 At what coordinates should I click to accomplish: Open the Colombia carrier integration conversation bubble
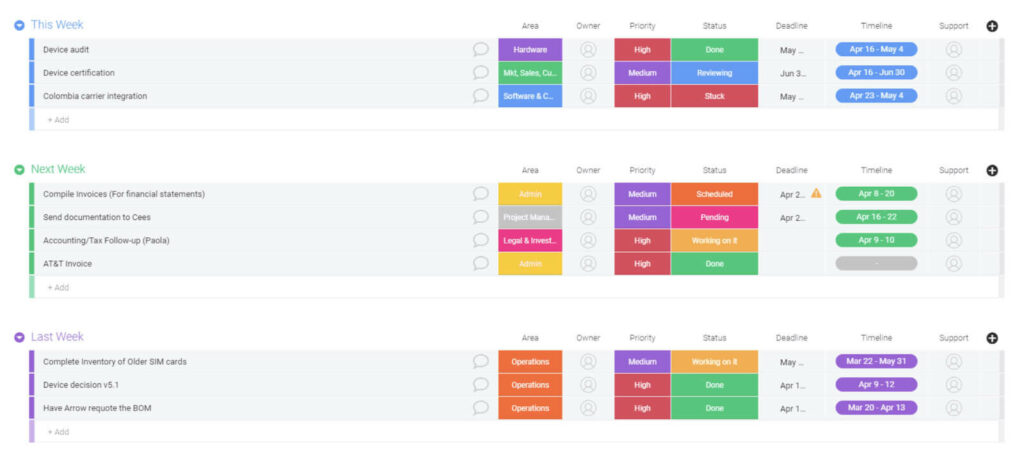click(481, 96)
